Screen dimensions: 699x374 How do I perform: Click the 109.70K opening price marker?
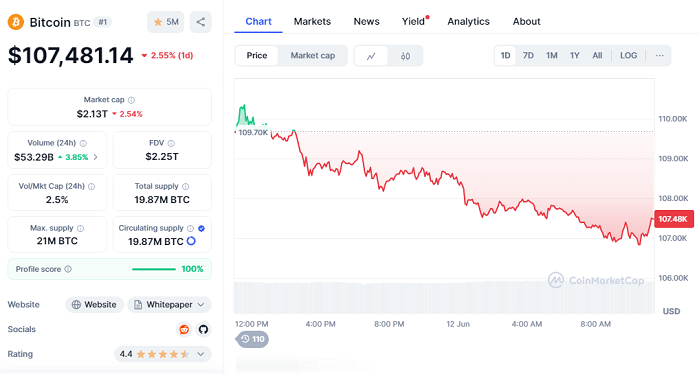click(253, 132)
